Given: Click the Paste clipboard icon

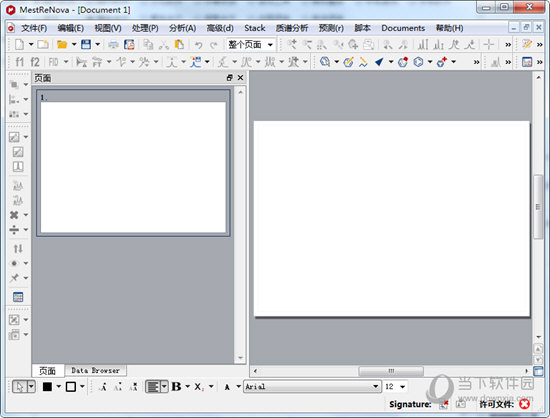Looking at the screenshot, I should coord(179,45).
